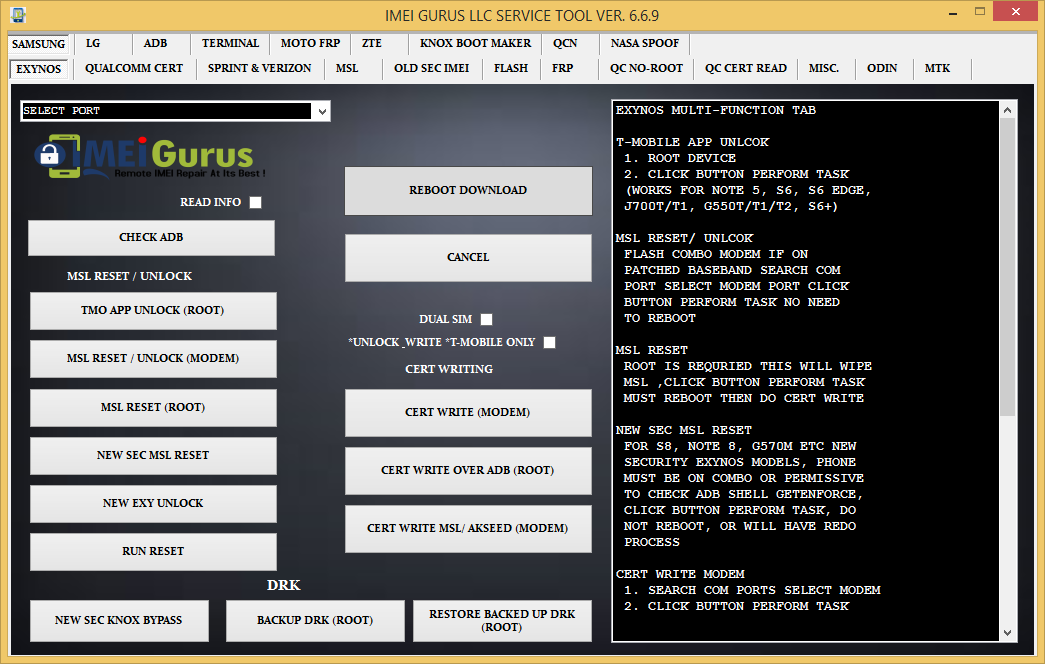
Task: Click the 'T-MOBILE APP UNLCOK' log heading
Action: click(692, 142)
